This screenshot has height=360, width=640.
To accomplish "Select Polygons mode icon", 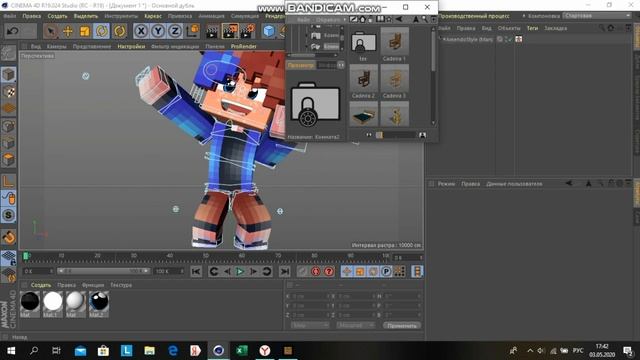I will (9, 160).
